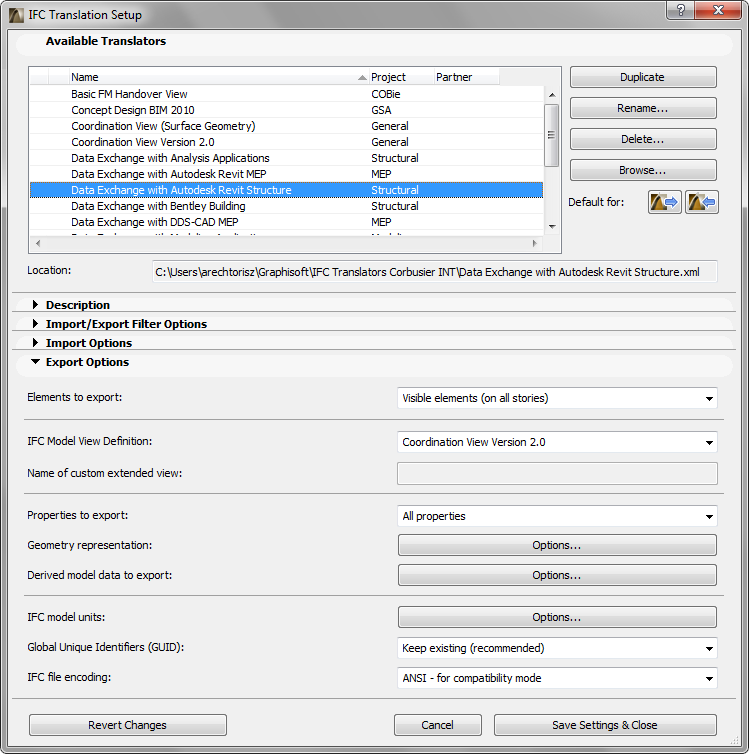Click the Rename... button
This screenshot has height=754, width=749.
coord(643,108)
